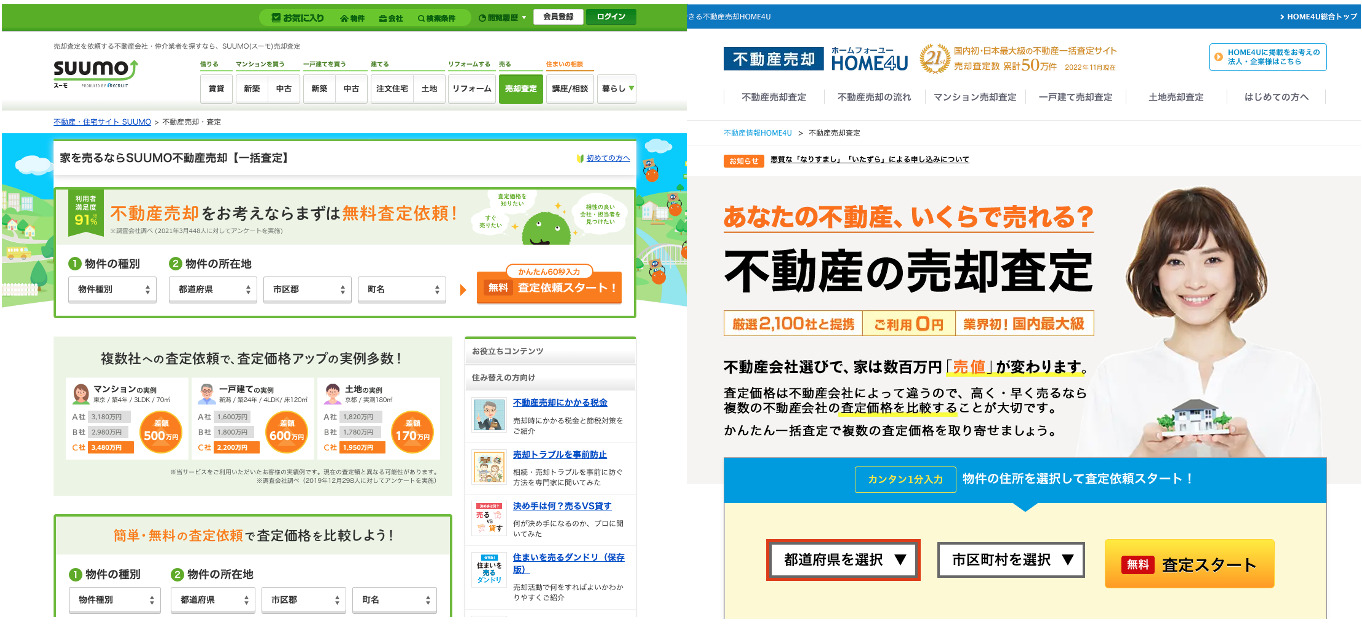This screenshot has width=1362, height=626.
Task: Click the 無料 査定依頼スタート button
Action: [549, 288]
